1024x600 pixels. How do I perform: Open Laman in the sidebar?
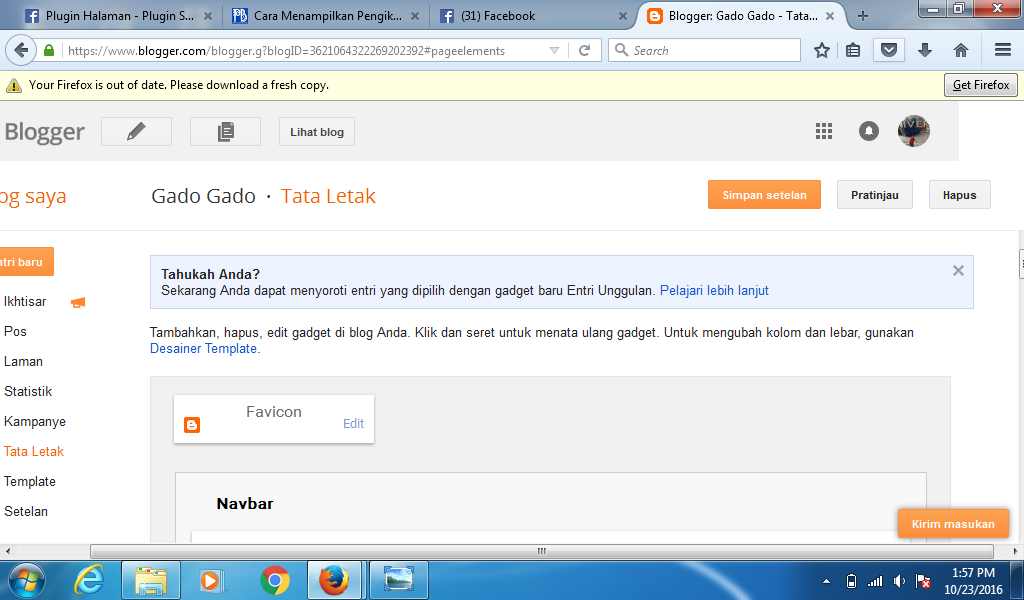(23, 362)
